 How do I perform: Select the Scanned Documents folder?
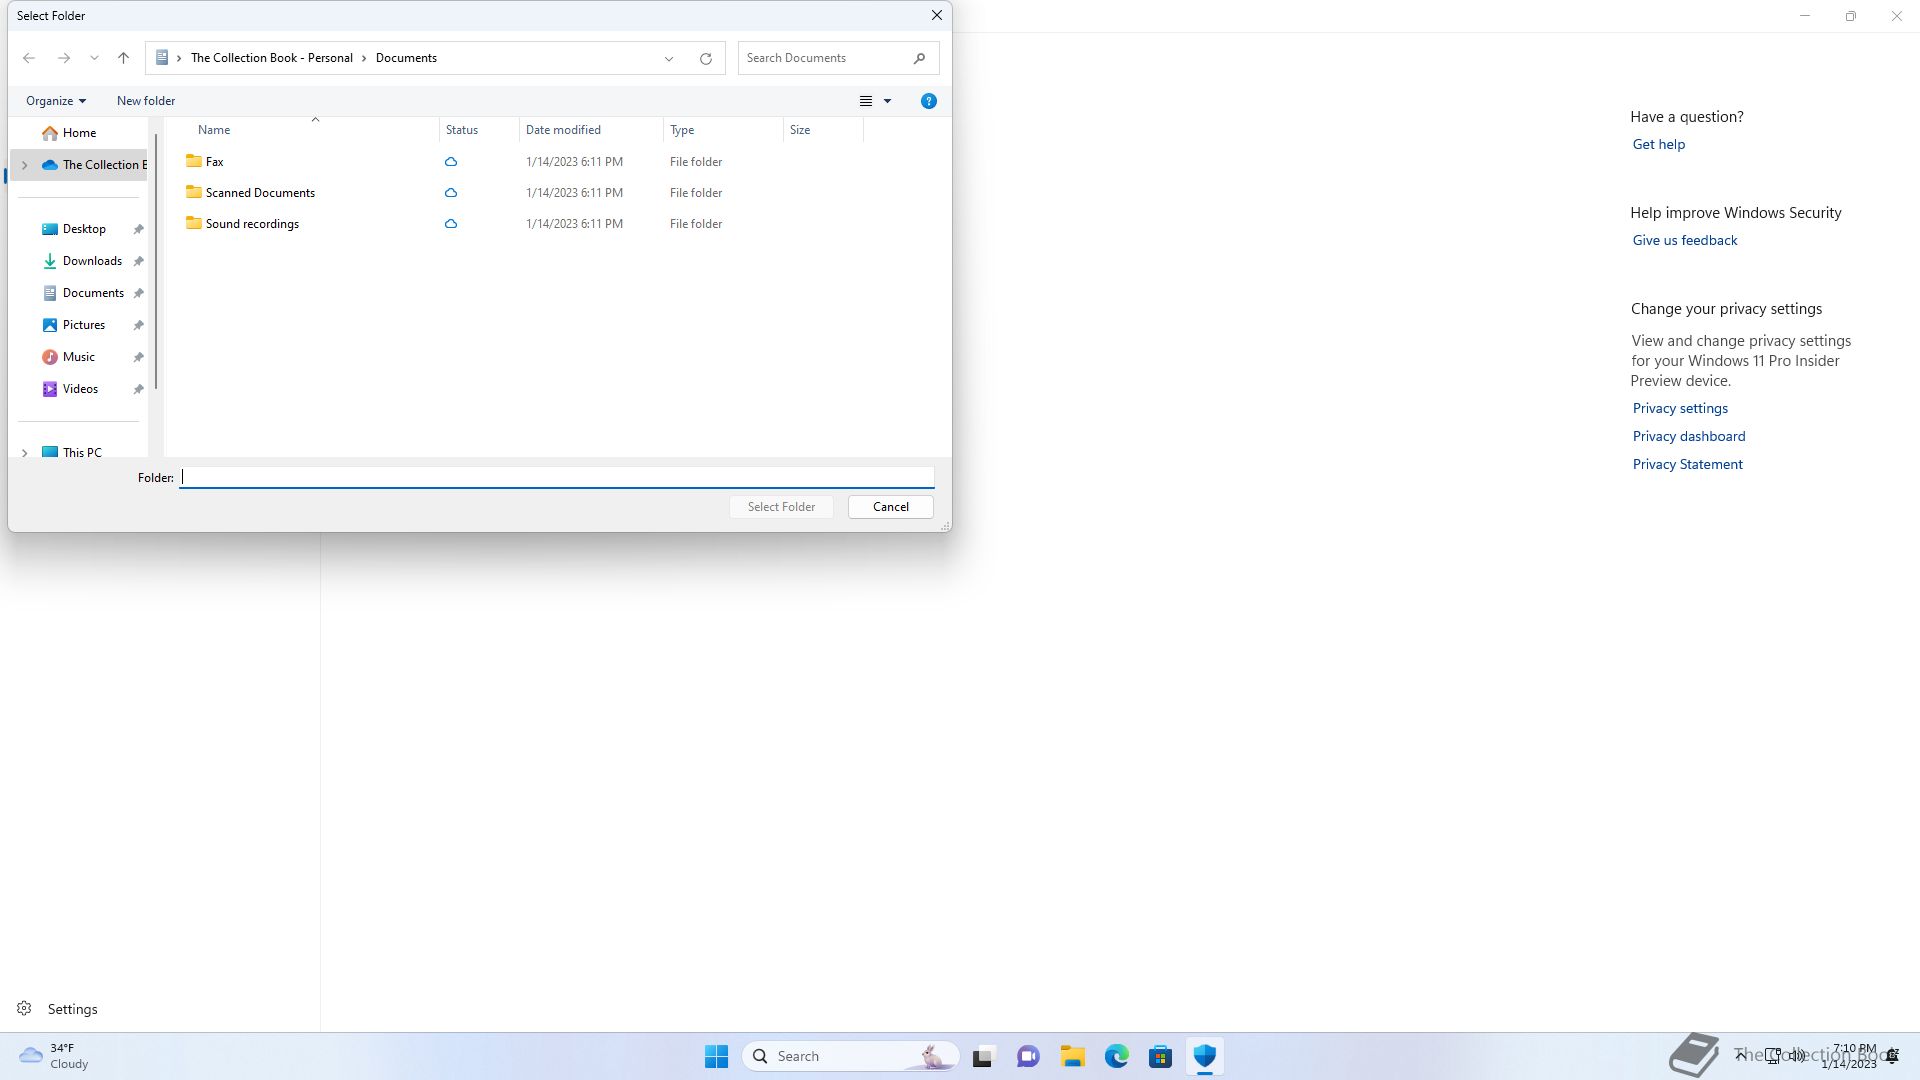(x=260, y=193)
